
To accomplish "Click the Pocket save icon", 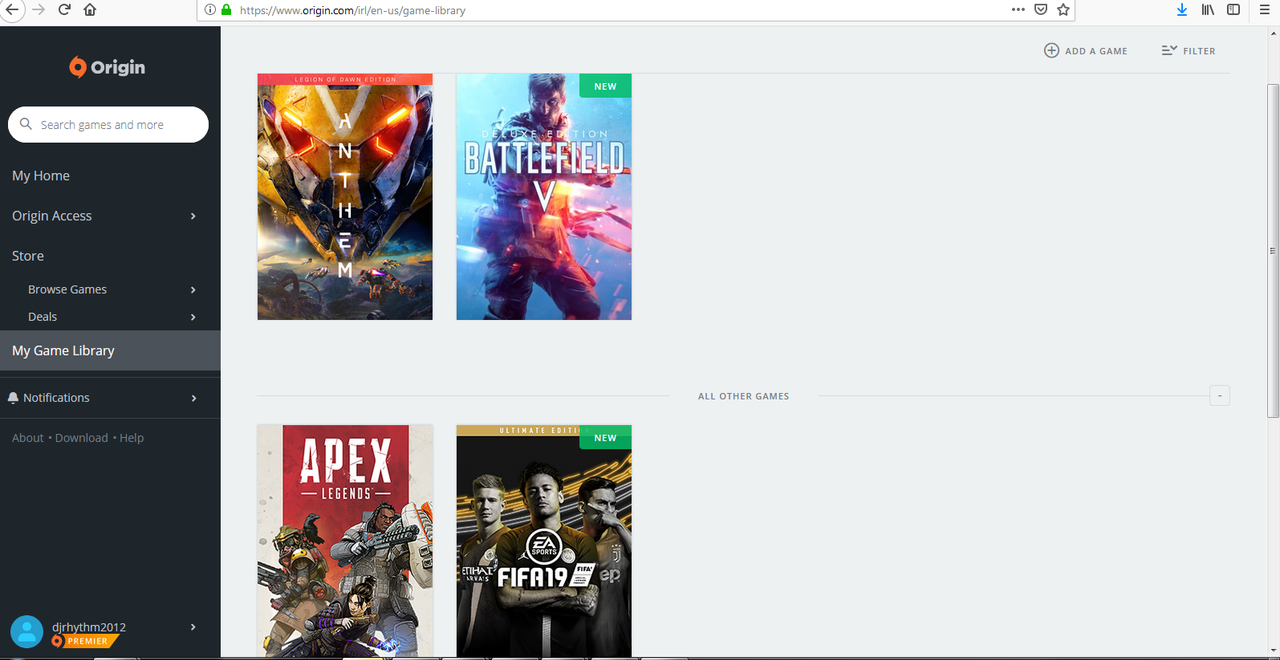I will click(x=1041, y=9).
